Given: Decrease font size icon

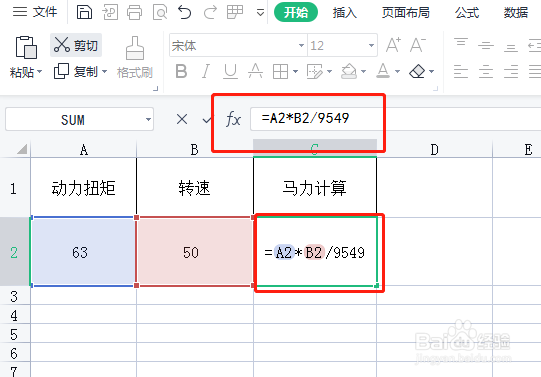Looking at the screenshot, I should point(418,45).
